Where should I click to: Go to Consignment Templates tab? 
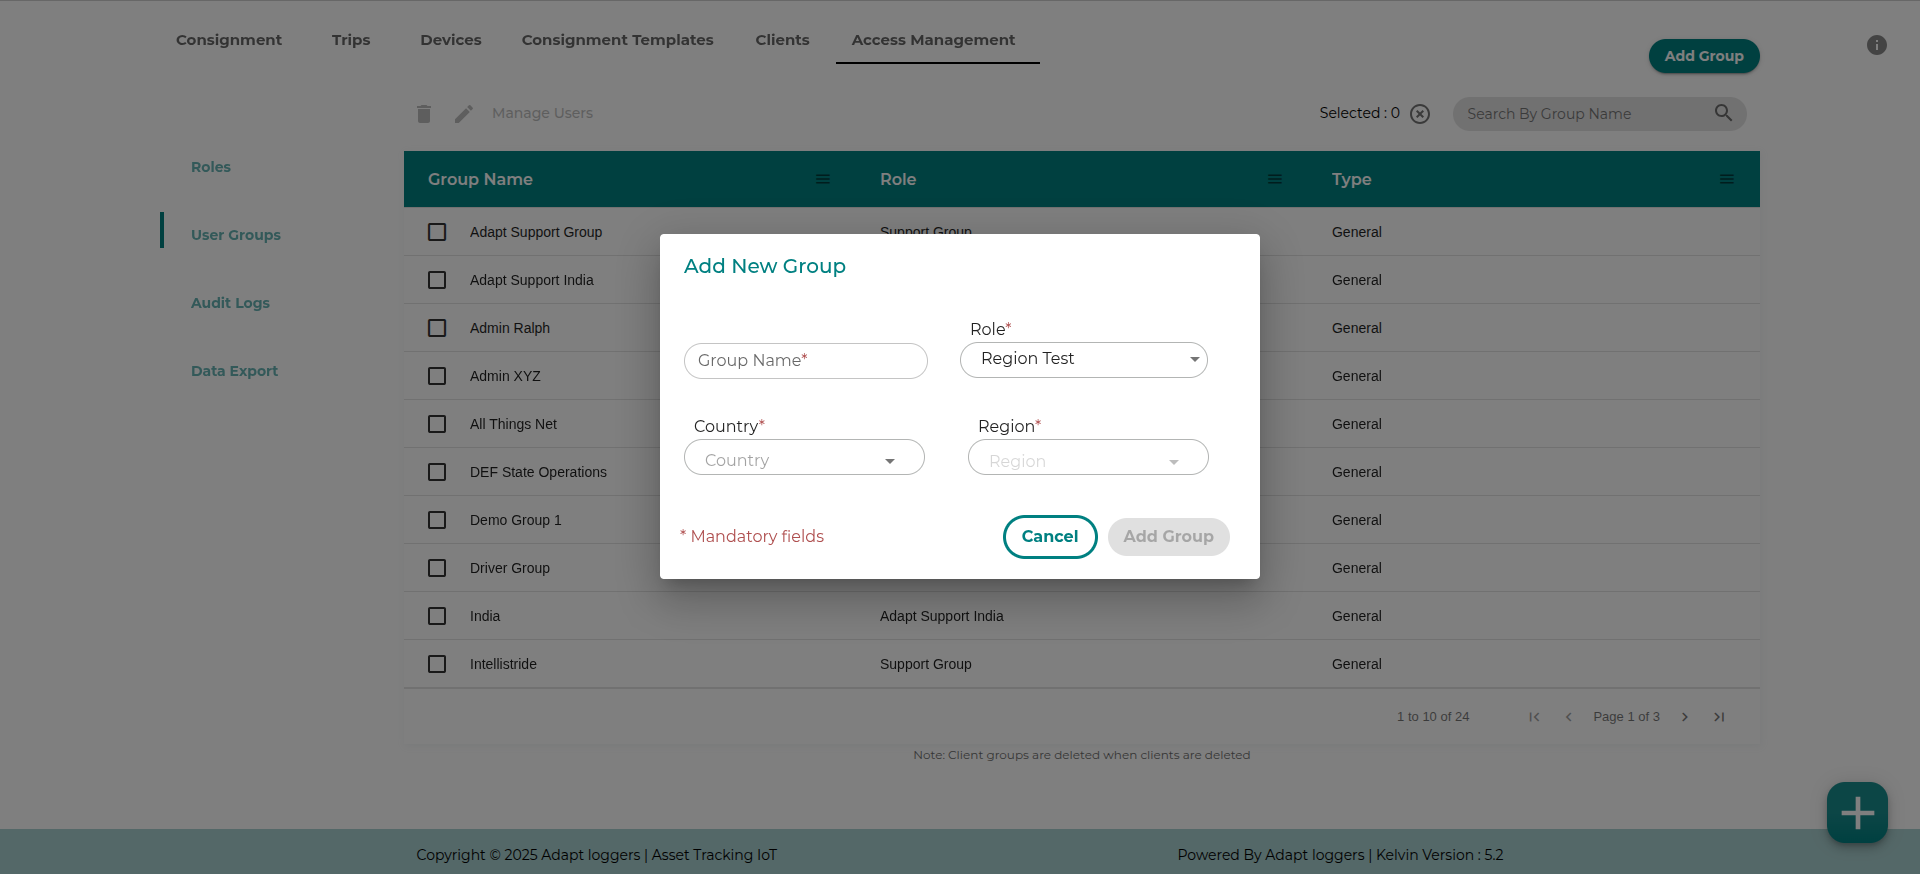point(617,40)
